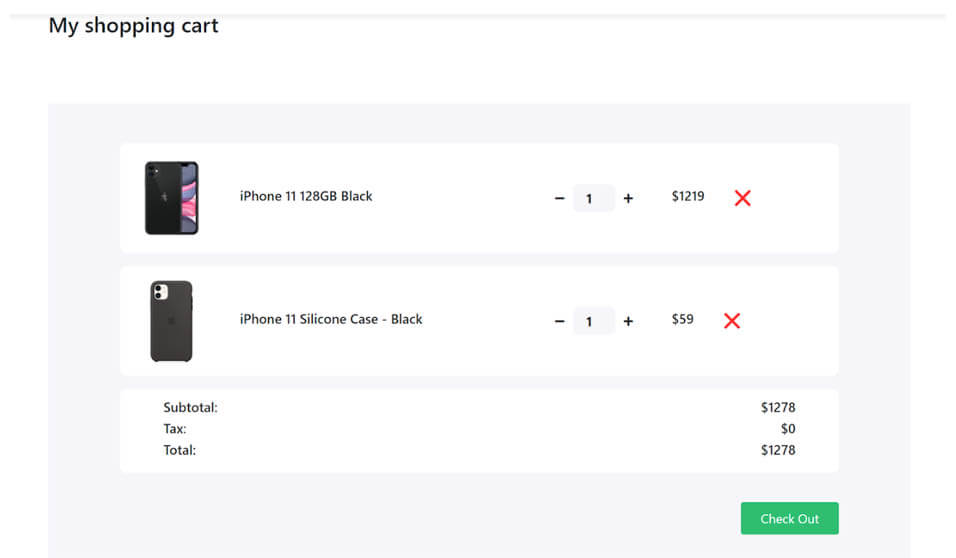The image size is (956, 558).
Task: Increase Silicone Case quantity with plus
Action: 628,321
